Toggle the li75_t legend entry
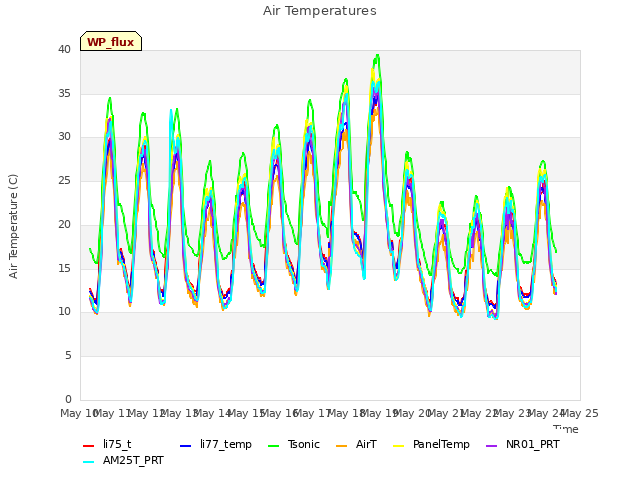Screen dimensions: 640x480 point(107,444)
